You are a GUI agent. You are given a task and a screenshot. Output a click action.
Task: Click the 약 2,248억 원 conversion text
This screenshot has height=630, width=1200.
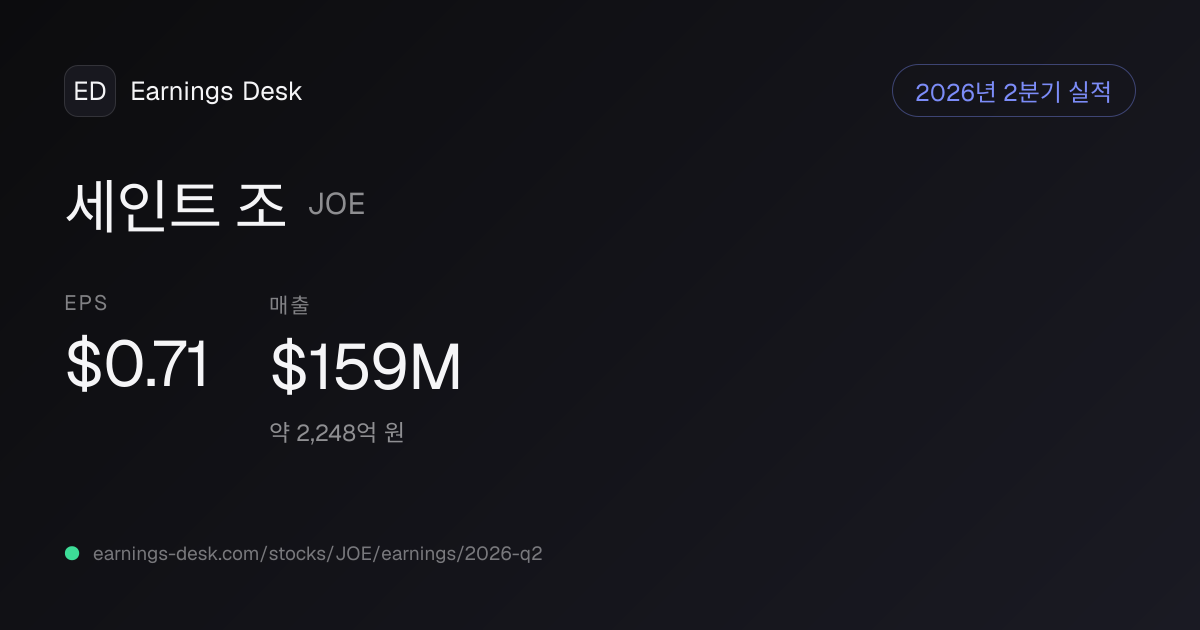(x=337, y=433)
